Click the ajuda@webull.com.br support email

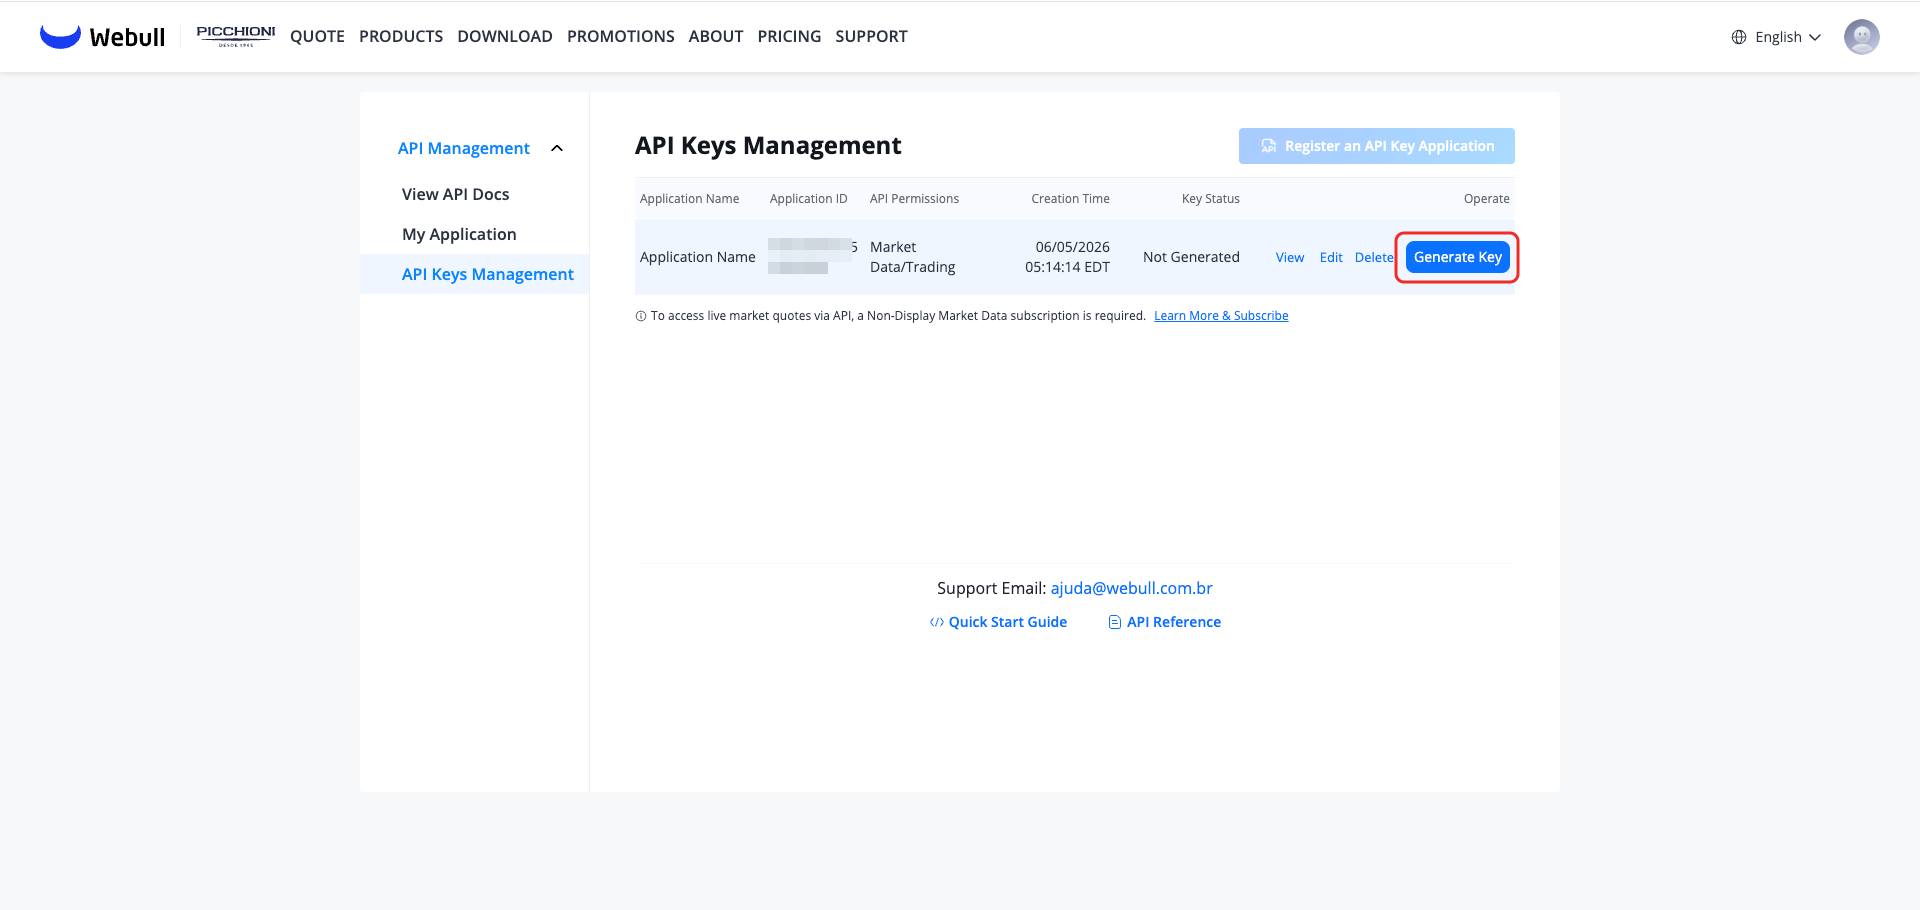point(1132,588)
